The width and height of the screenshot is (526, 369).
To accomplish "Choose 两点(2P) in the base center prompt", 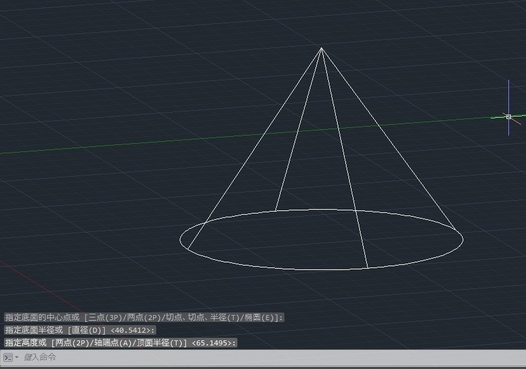I will click(144, 317).
